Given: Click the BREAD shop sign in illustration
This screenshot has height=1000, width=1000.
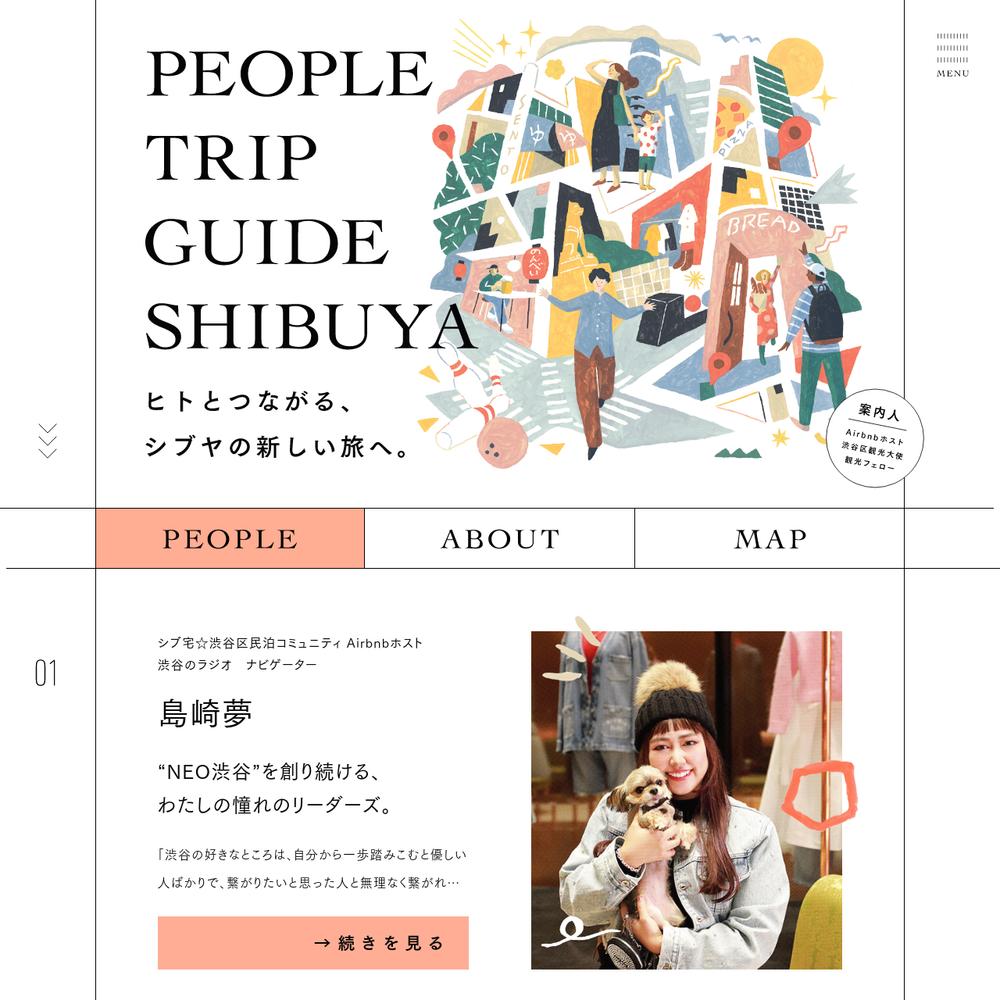Looking at the screenshot, I should click(763, 224).
